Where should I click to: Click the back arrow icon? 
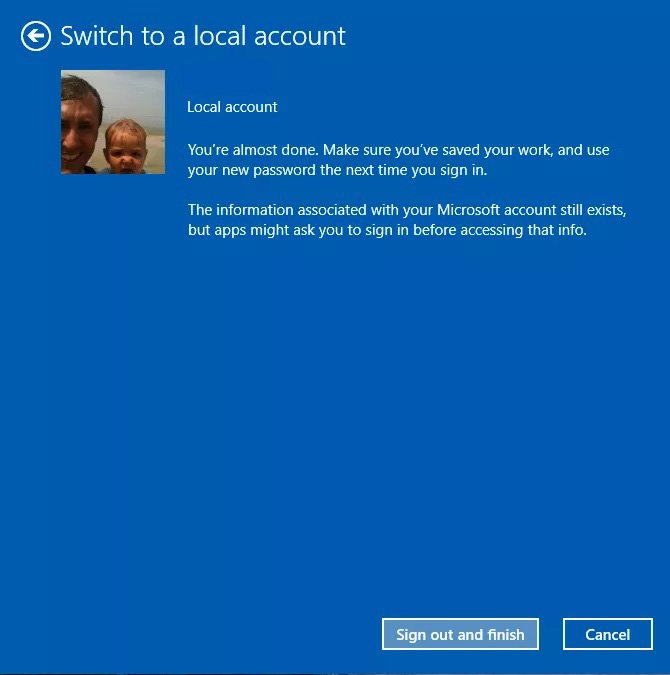point(36,37)
